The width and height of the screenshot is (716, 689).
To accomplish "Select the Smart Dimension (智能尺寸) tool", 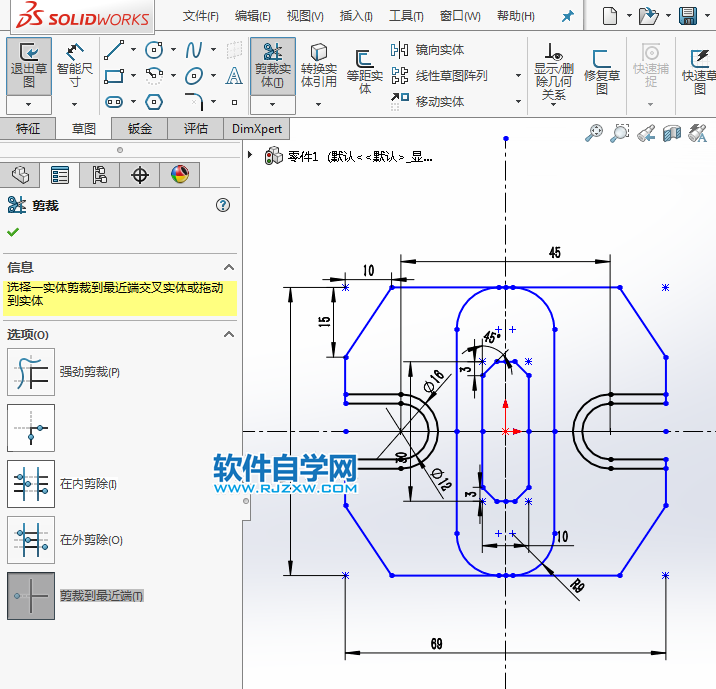I will coord(74,66).
